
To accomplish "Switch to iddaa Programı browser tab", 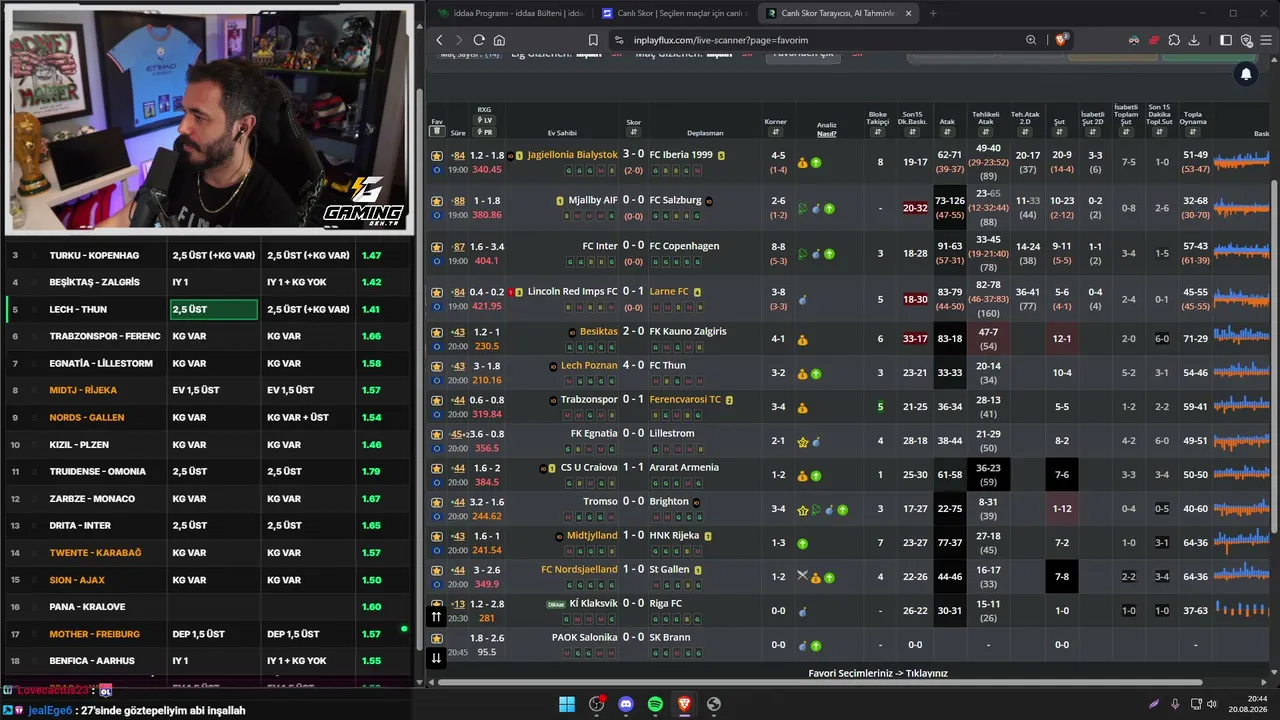I will [x=509, y=13].
